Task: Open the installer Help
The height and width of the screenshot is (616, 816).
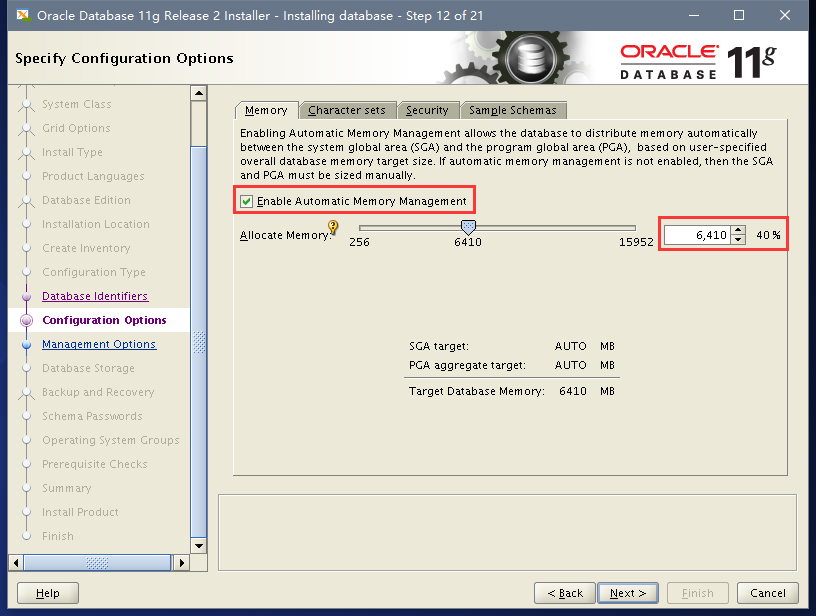Action: point(48,593)
